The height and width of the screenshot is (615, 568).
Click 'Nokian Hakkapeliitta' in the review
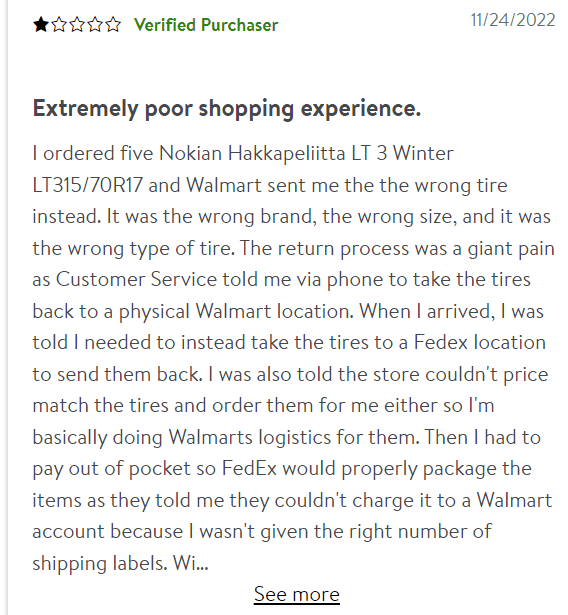252,153
